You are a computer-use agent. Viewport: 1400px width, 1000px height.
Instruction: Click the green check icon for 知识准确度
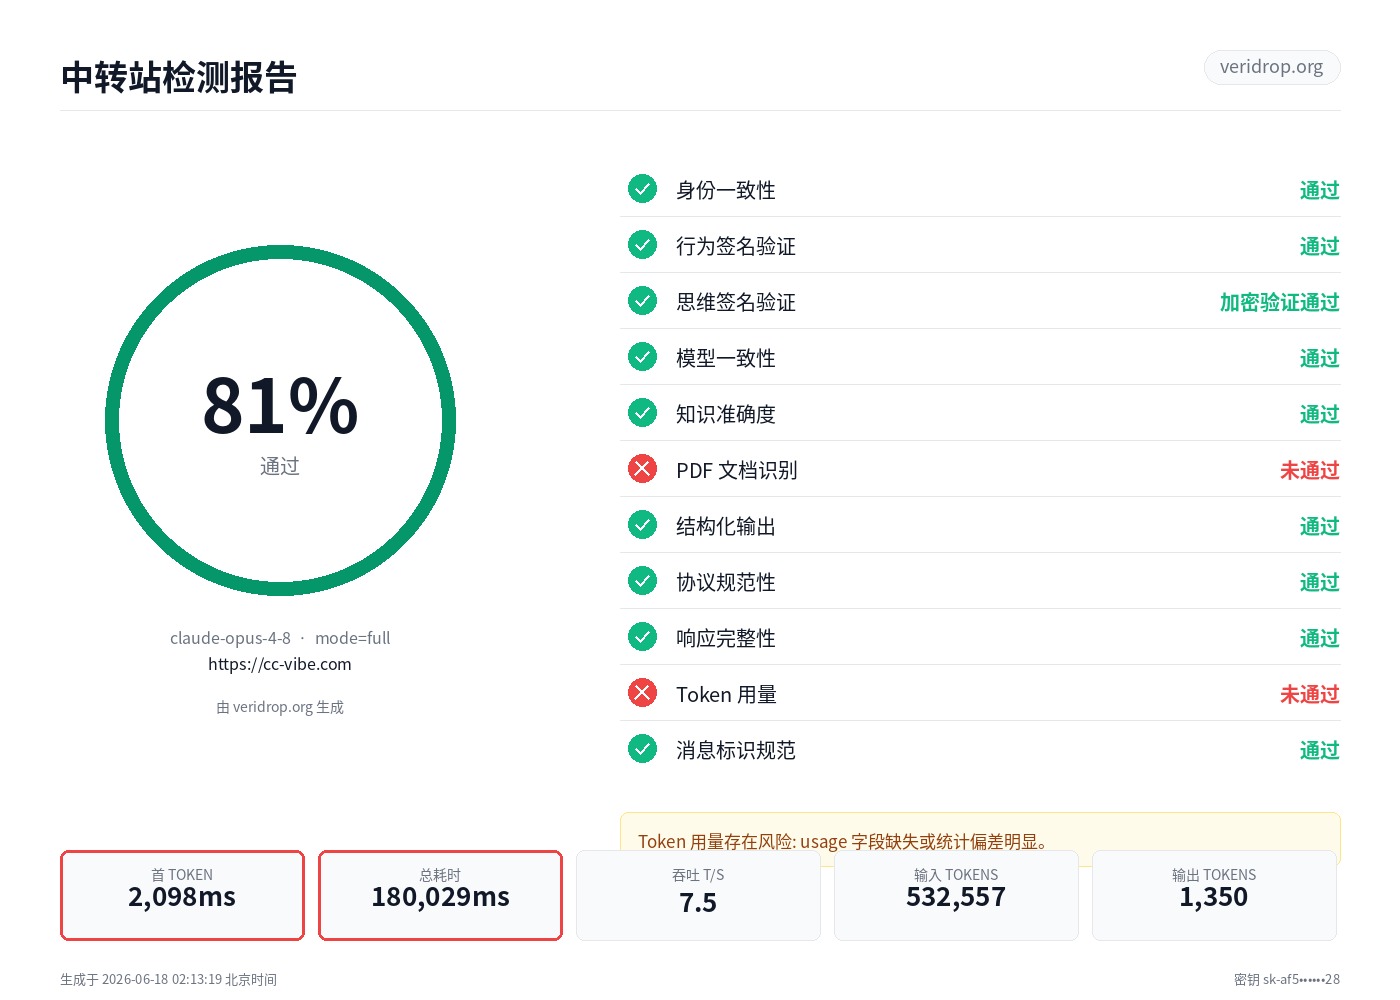pos(642,413)
